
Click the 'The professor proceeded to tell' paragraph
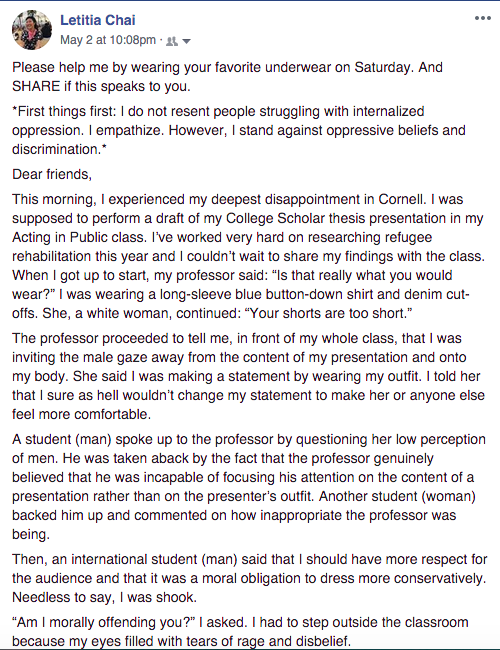pyautogui.click(x=248, y=376)
